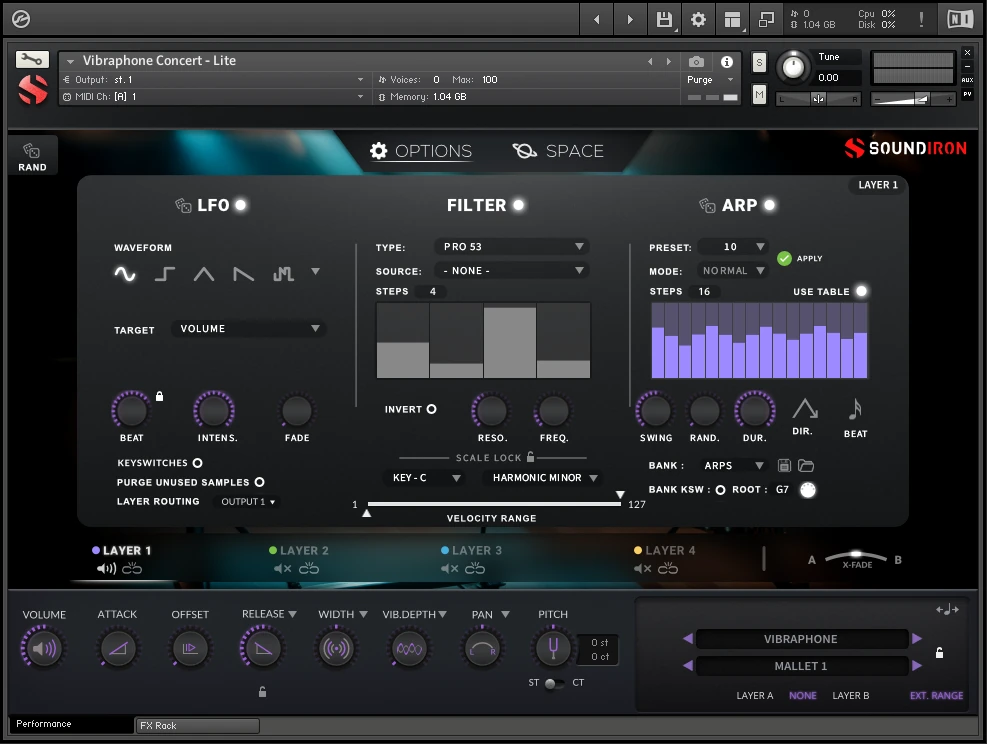This screenshot has width=987, height=744.
Task: Open the filter TYPE dropdown showing PRO 53
Action: pyautogui.click(x=511, y=246)
